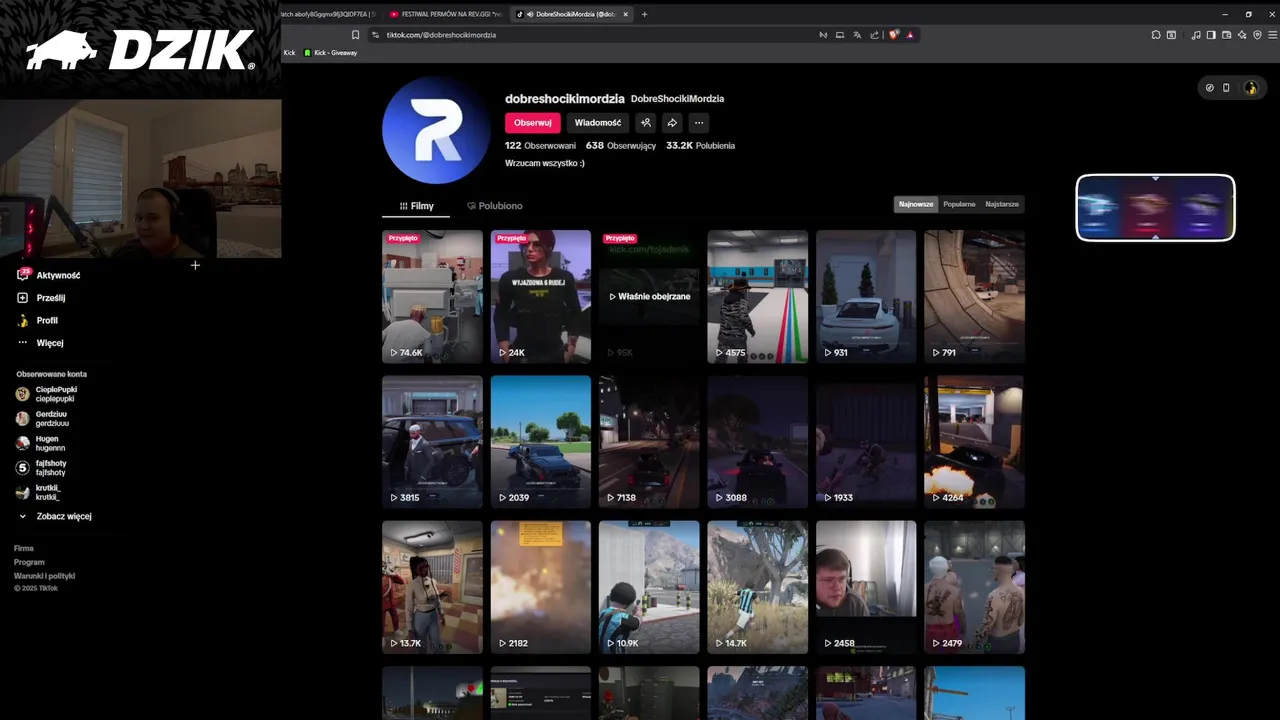Open video with 10.9K views

point(649,587)
